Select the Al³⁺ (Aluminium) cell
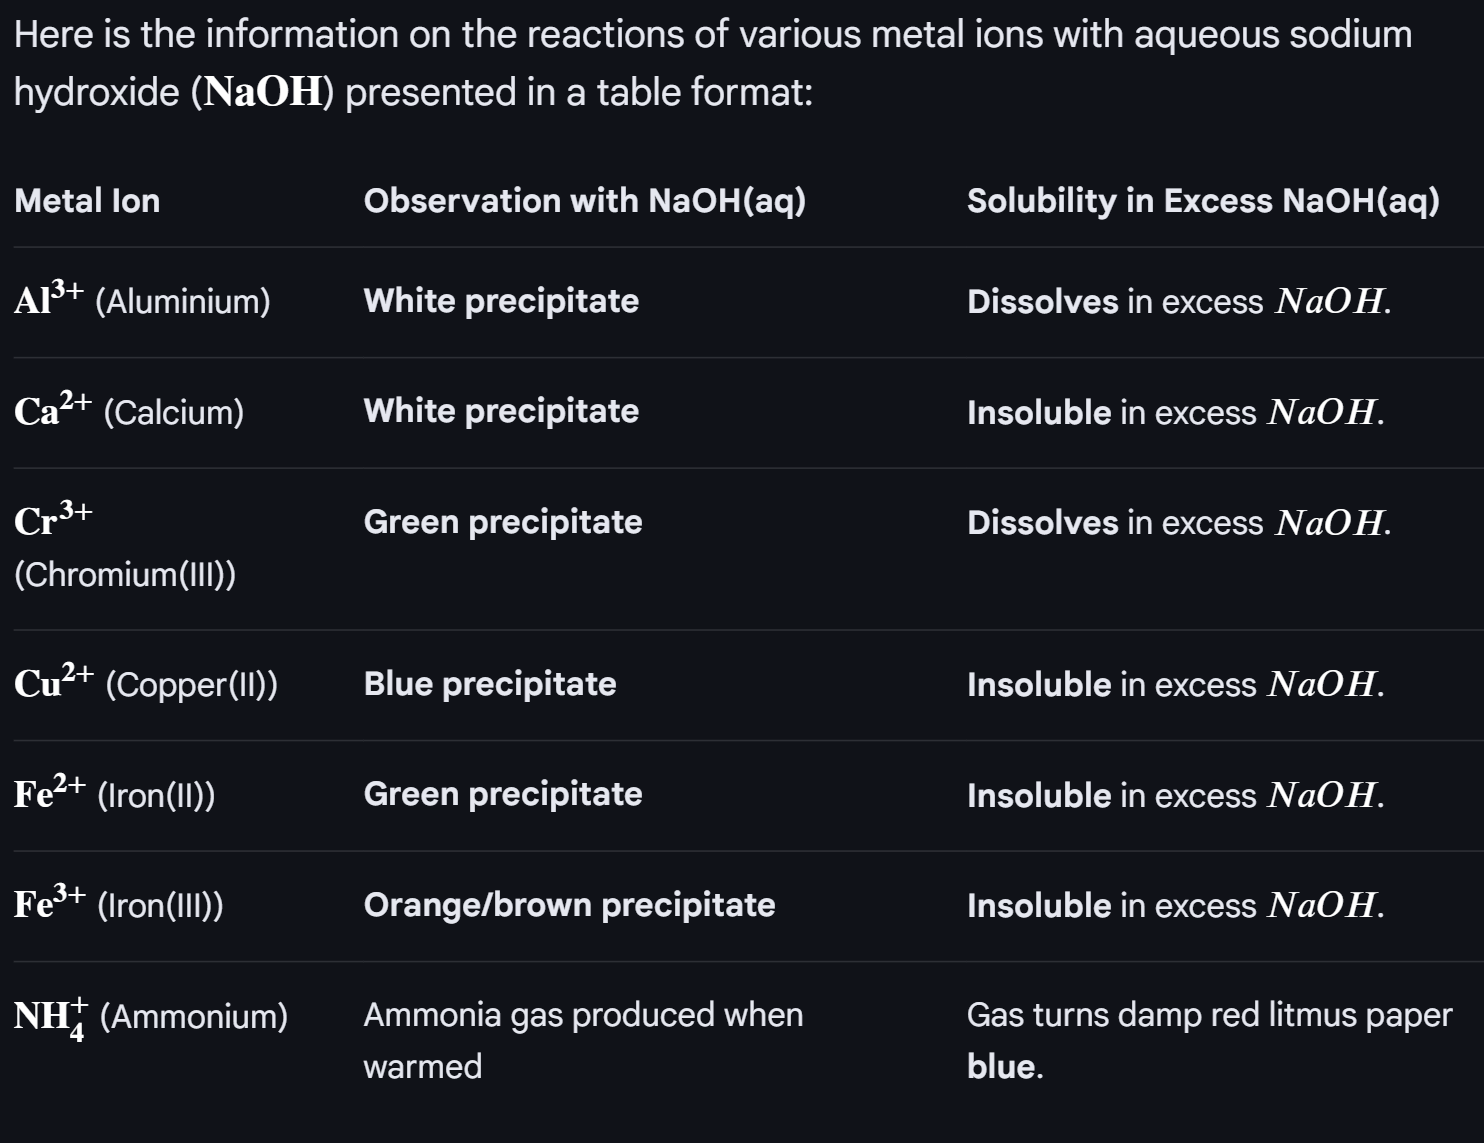 click(x=142, y=301)
